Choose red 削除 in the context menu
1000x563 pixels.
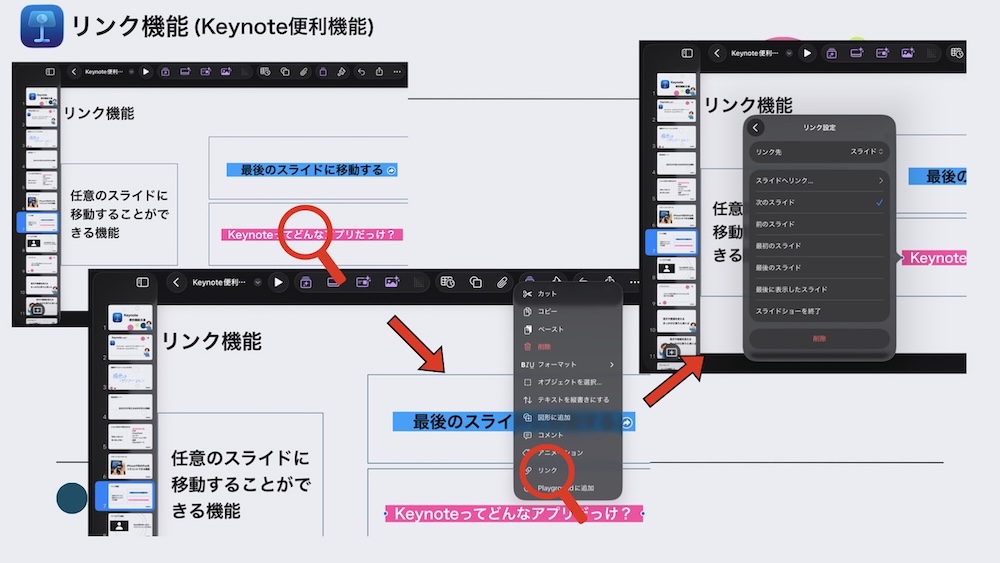568,347
